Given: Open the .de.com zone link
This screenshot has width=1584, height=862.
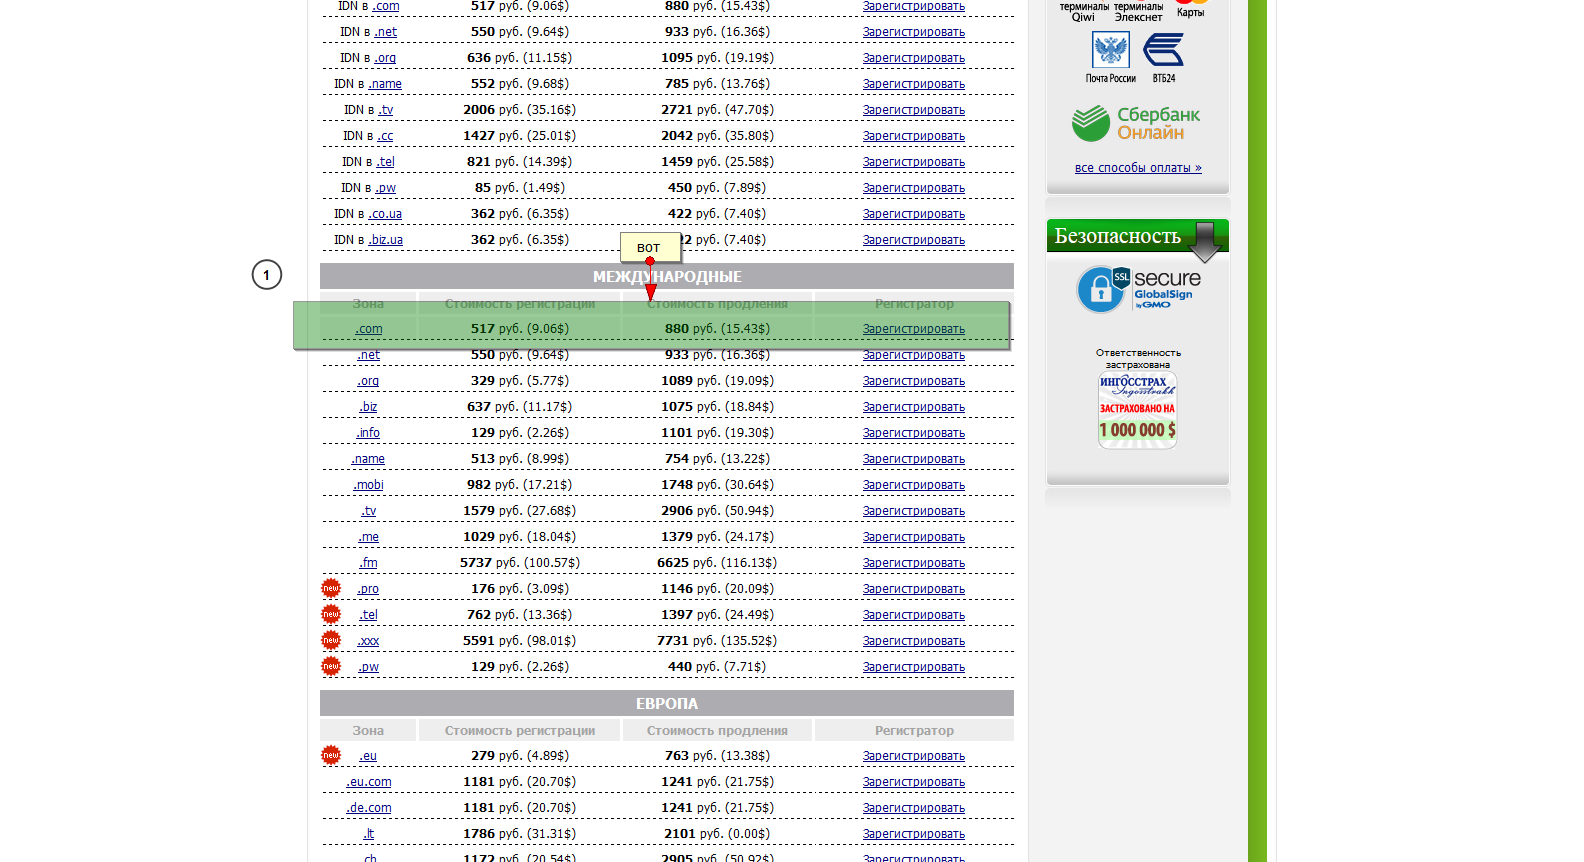Looking at the screenshot, I should (369, 808).
